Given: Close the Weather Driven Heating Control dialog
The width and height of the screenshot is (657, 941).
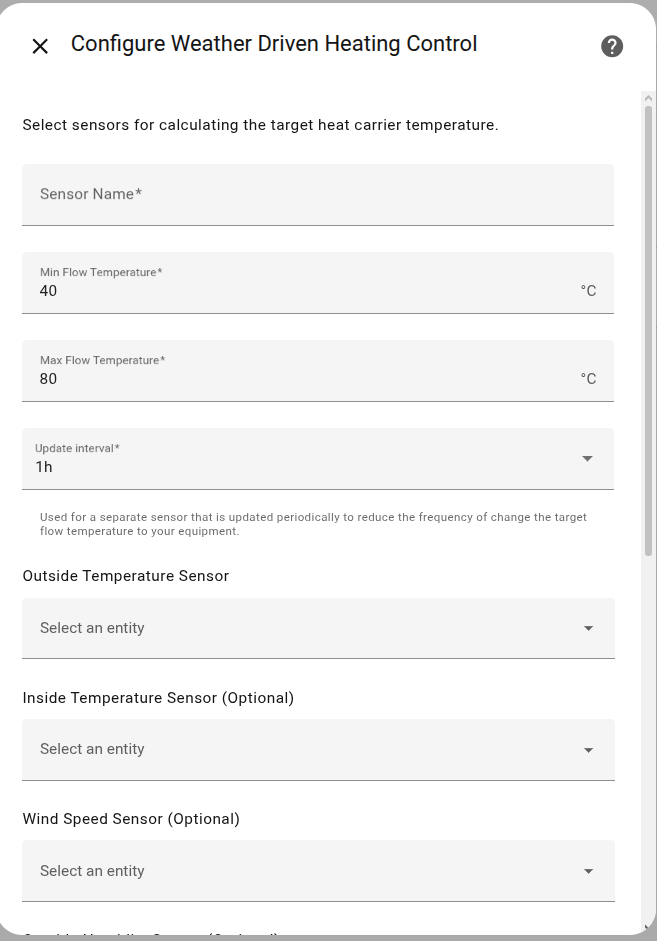Looking at the screenshot, I should pos(40,46).
